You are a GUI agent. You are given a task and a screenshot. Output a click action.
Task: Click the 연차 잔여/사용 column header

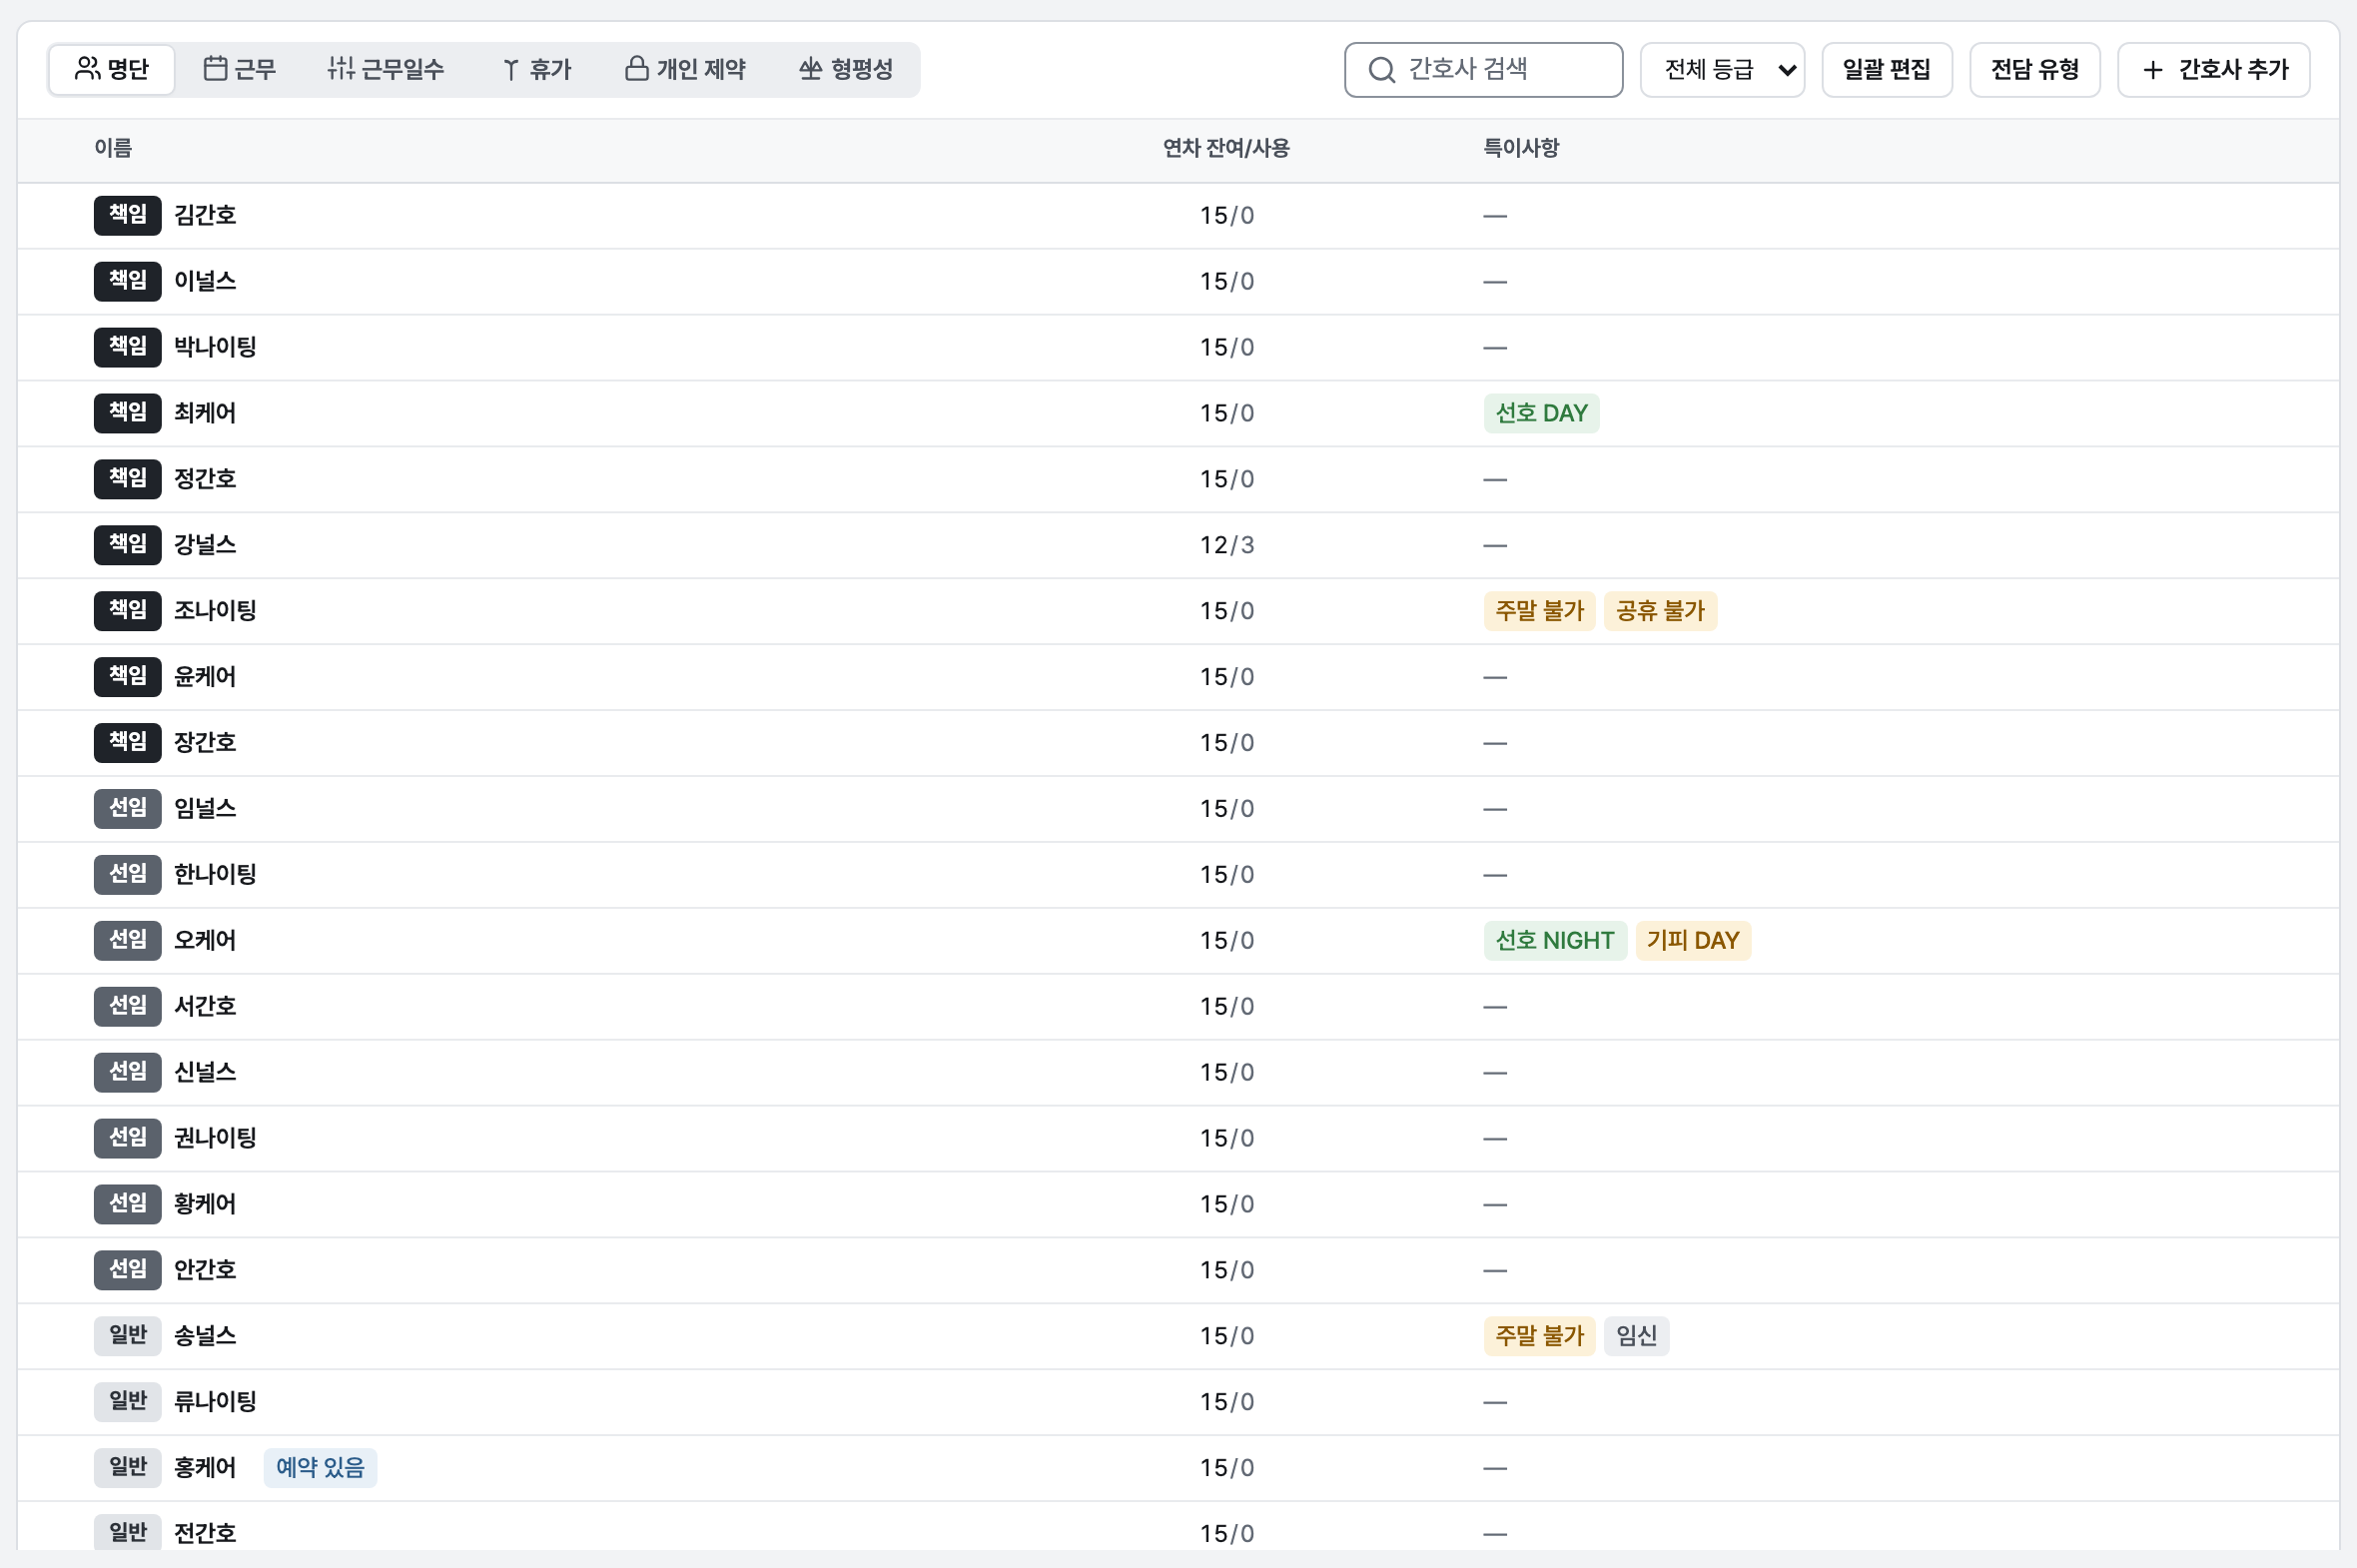[1226, 149]
